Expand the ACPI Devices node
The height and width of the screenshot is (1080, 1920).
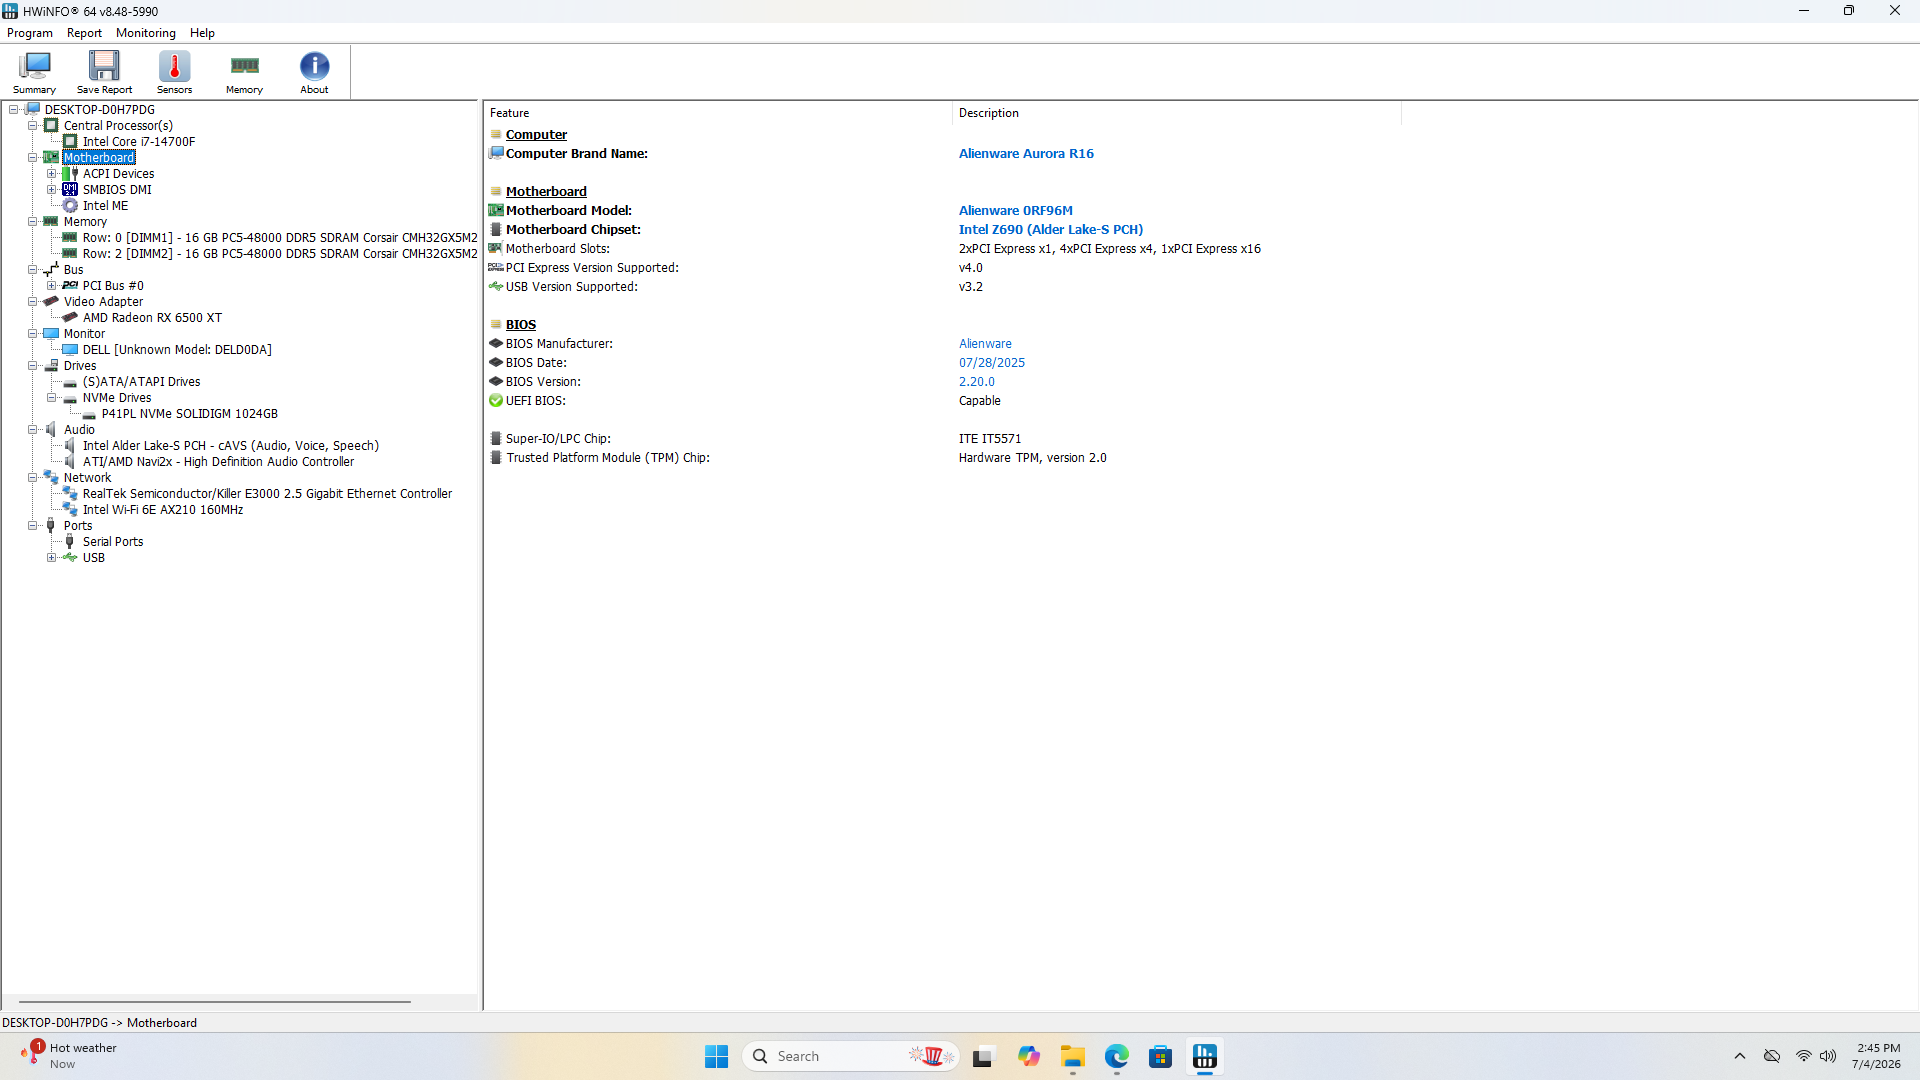(52, 174)
